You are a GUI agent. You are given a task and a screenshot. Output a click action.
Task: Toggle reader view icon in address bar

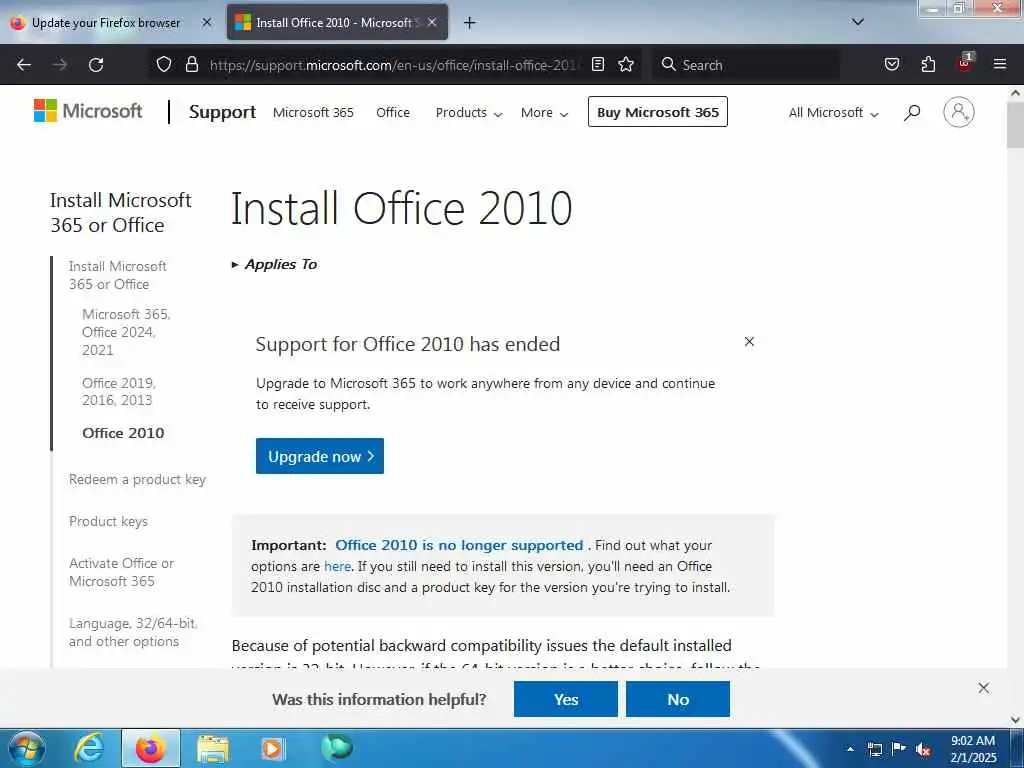(x=598, y=64)
